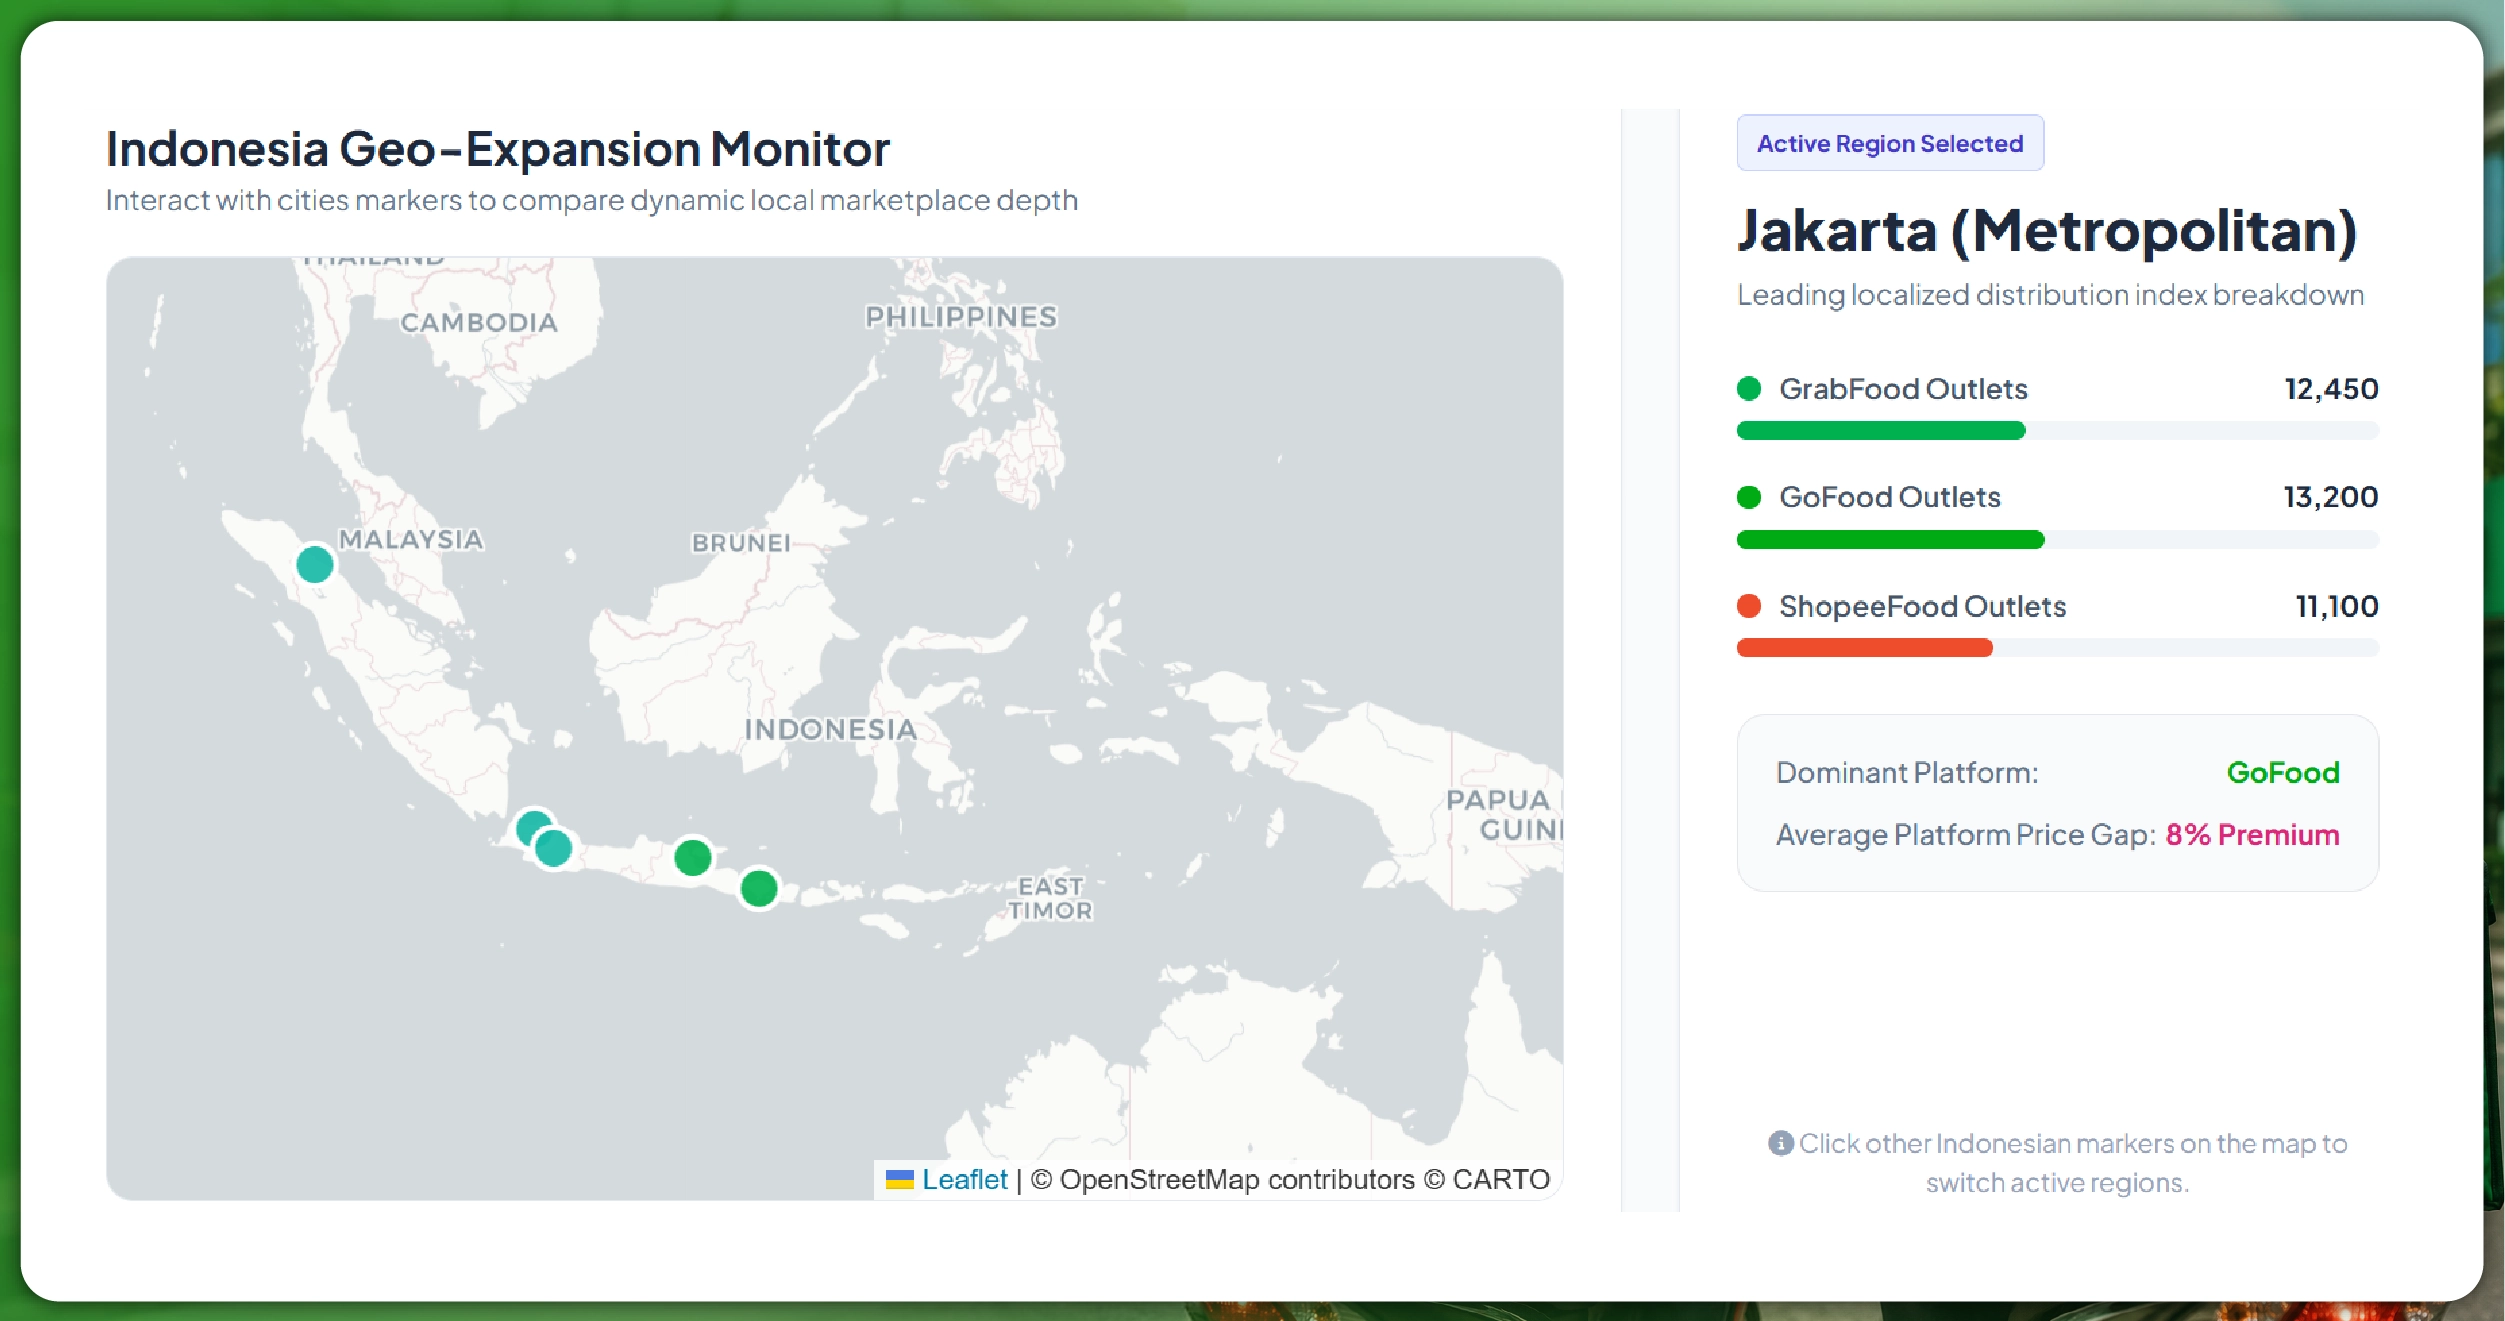
Task: Click the Average Platform Price Gap label
Action: point(1966,835)
